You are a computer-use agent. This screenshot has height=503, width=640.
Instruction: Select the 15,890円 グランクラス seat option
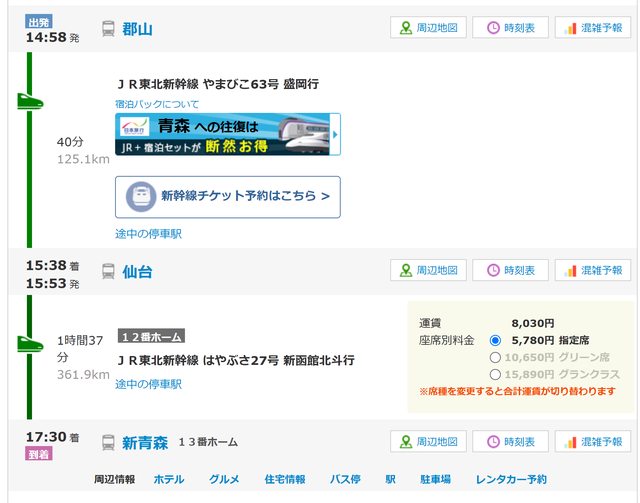click(495, 374)
